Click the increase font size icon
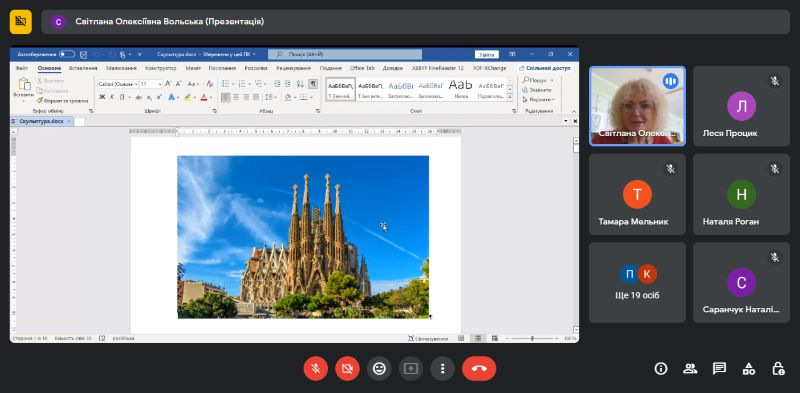Image resolution: width=800 pixels, height=393 pixels. click(168, 84)
